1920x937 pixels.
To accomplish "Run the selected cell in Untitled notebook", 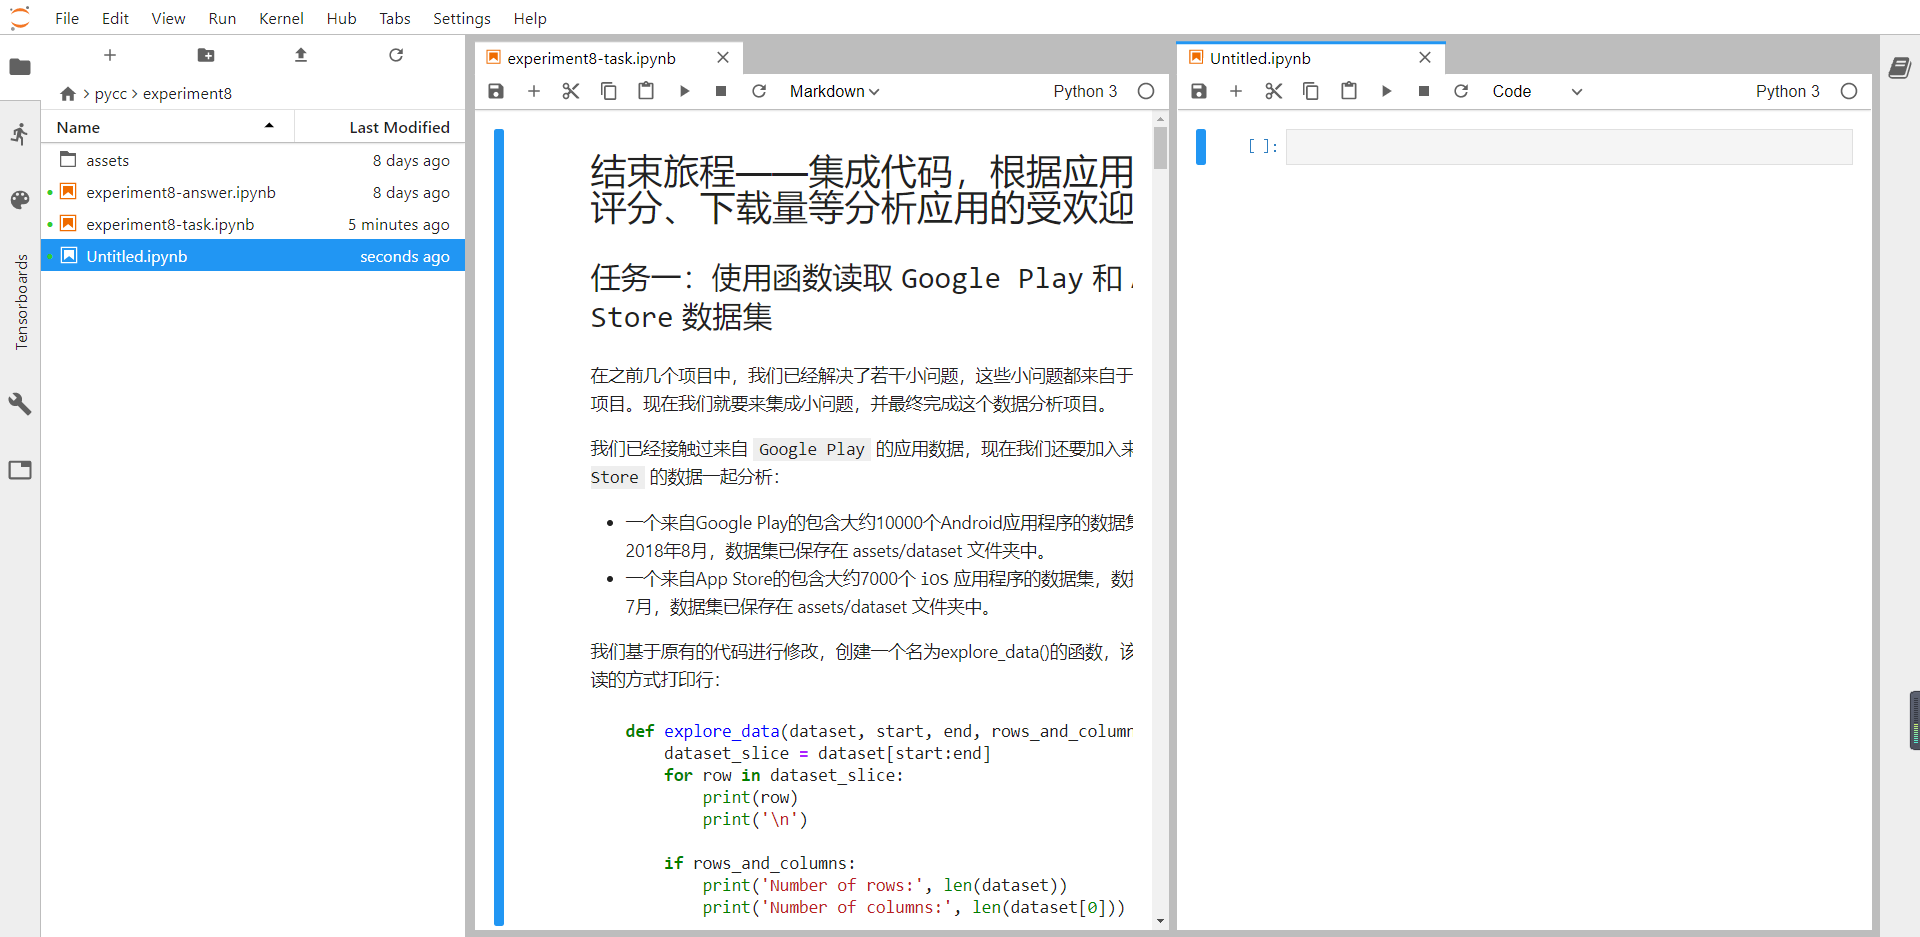I will (x=1386, y=91).
